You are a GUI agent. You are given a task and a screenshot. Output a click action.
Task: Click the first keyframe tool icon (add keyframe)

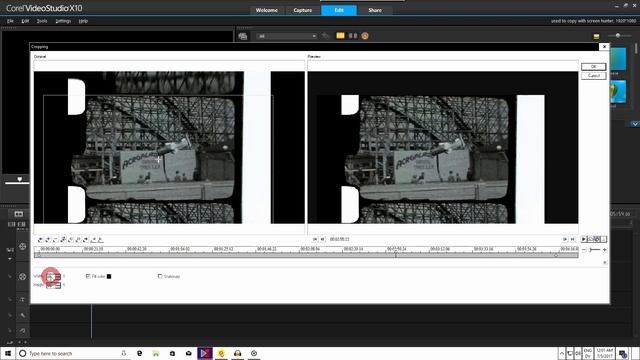click(x=40, y=240)
